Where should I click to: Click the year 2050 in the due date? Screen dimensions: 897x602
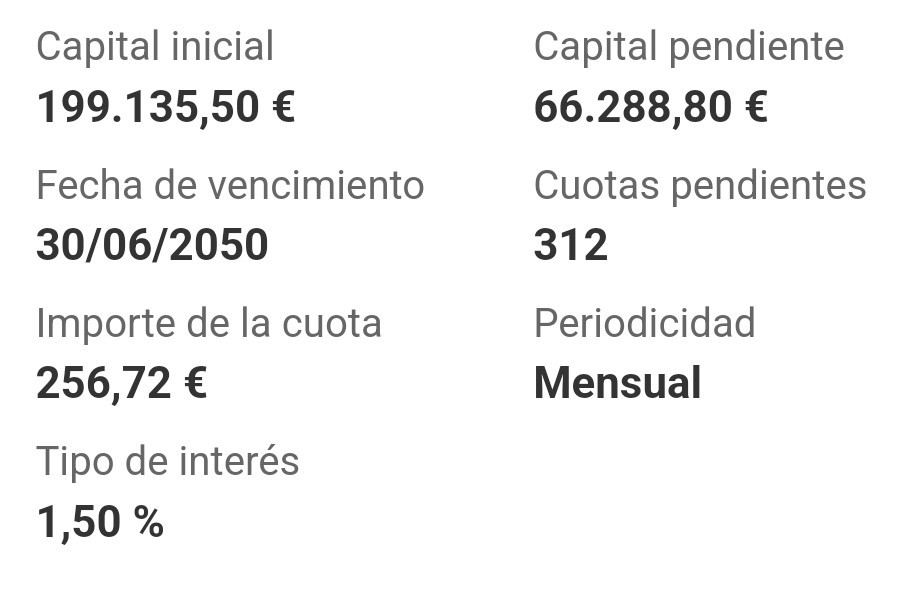[219, 245]
